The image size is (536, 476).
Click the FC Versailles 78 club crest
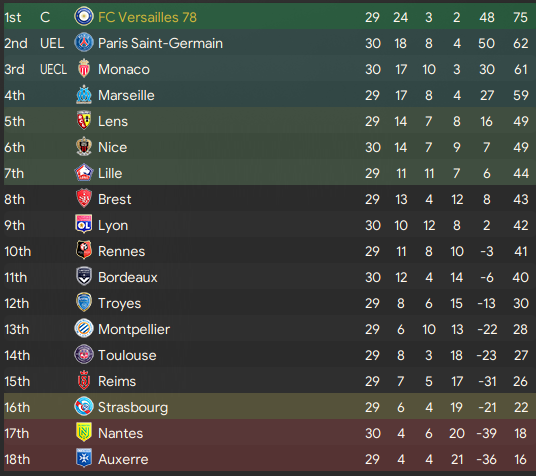click(84, 16)
